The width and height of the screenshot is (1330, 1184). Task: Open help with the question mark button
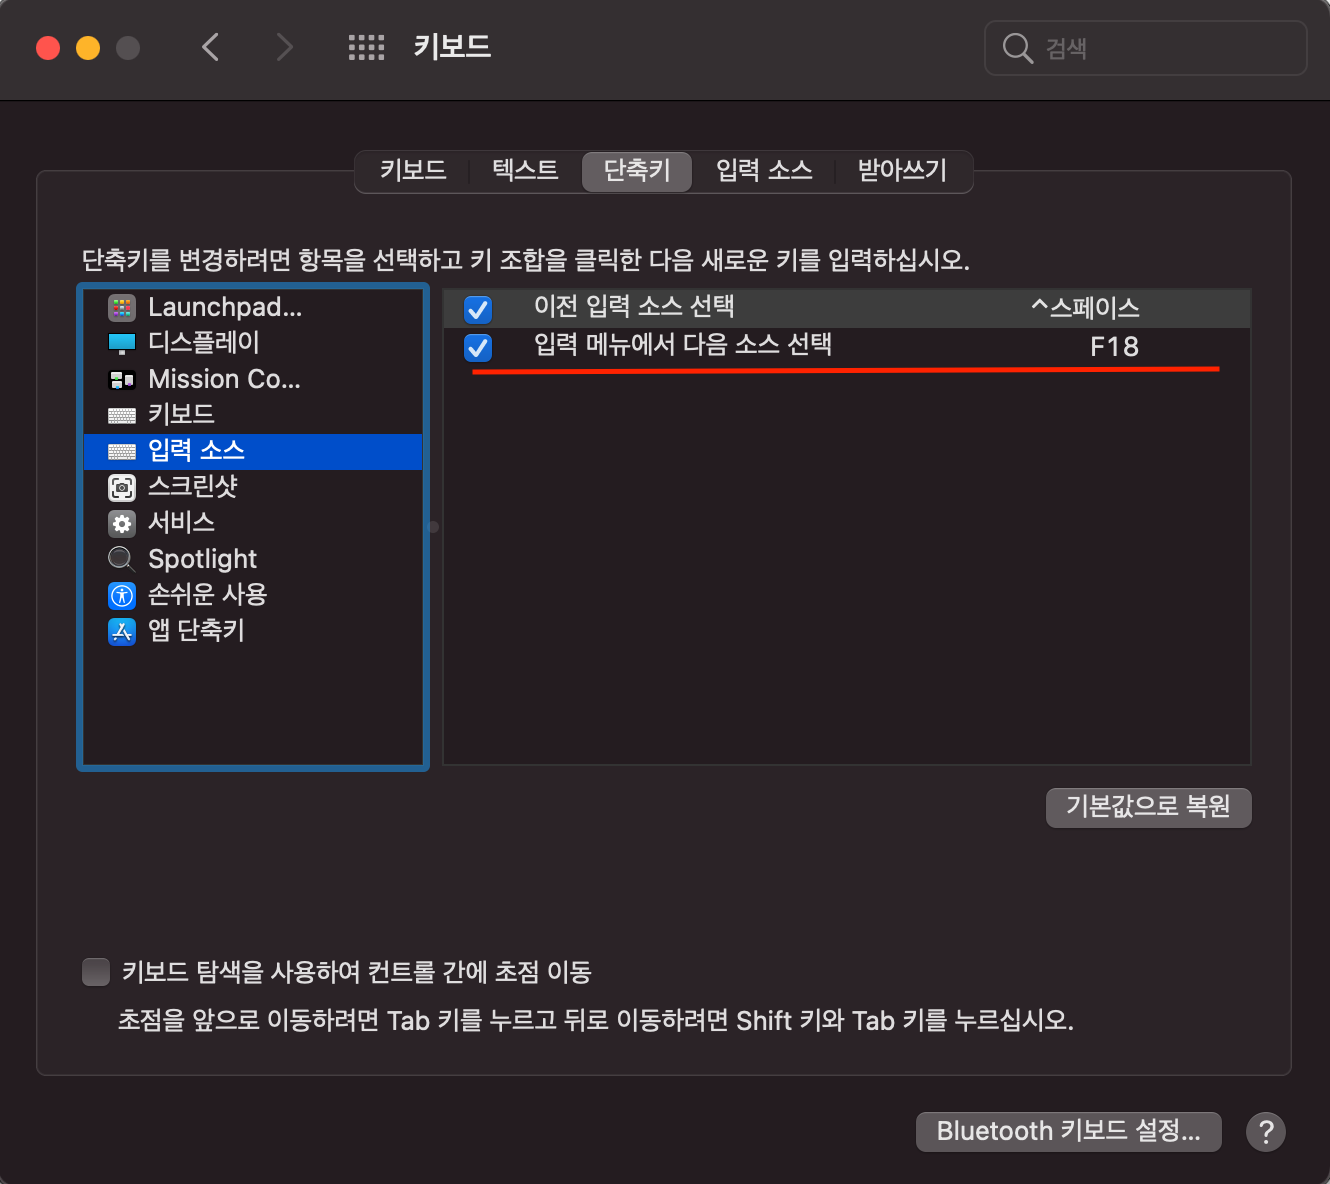point(1266,1132)
